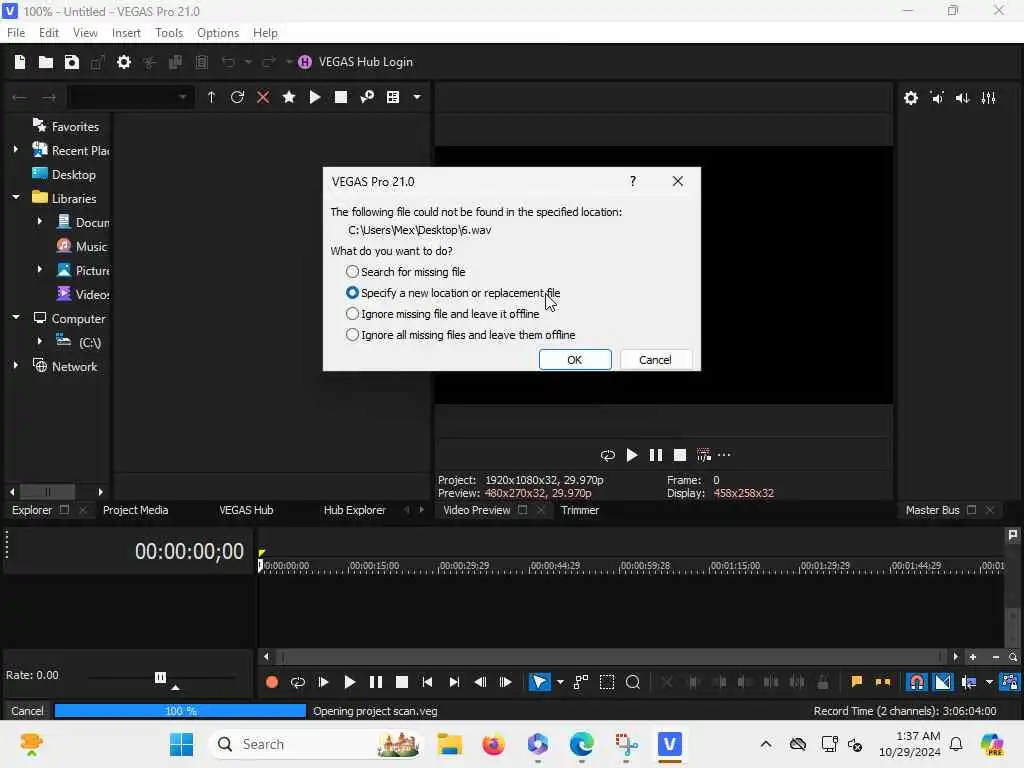1024x768 pixels.
Task: Open the Explorer address path combo box
Action: click(x=131, y=97)
